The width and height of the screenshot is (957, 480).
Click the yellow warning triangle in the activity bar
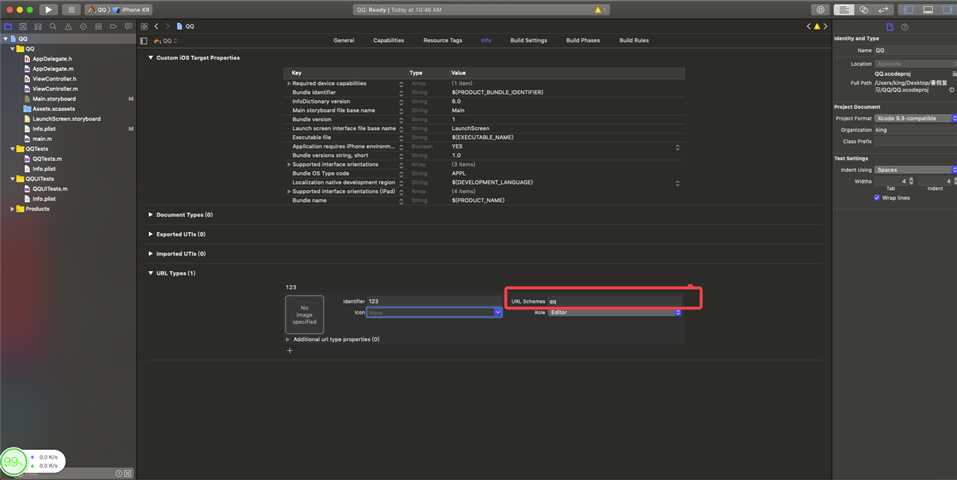pyautogui.click(x=598, y=10)
